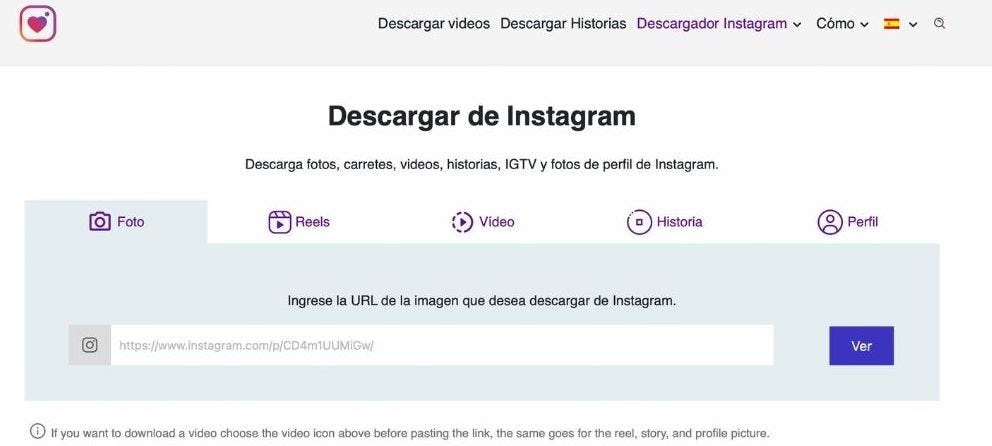The width and height of the screenshot is (992, 446).
Task: Click the Perfil person icon
Action: (829, 222)
